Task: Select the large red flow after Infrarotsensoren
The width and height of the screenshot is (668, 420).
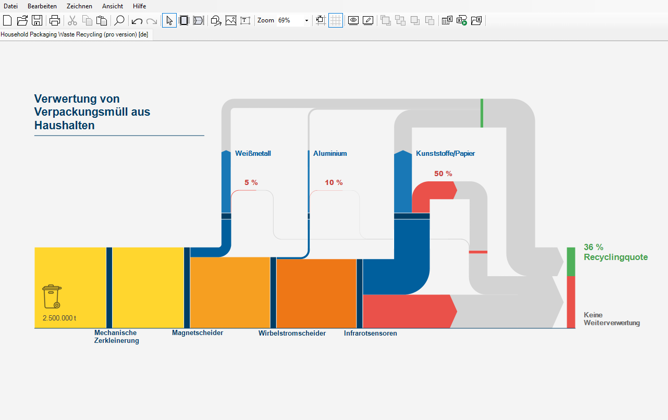Action: 408,311
